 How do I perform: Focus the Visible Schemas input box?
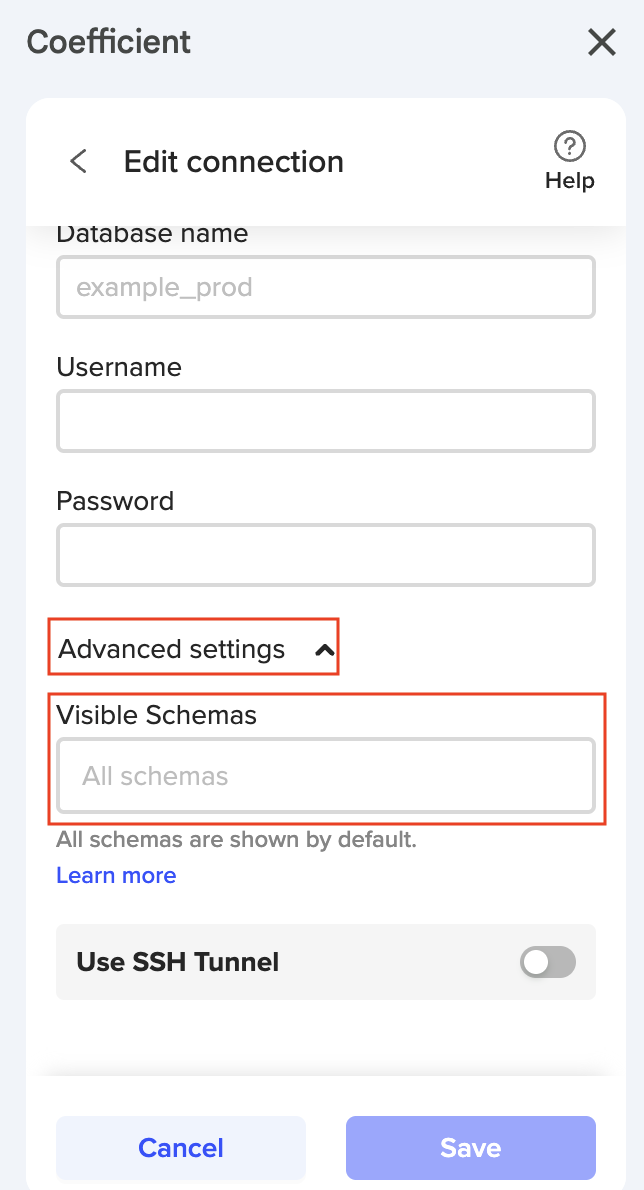click(326, 776)
